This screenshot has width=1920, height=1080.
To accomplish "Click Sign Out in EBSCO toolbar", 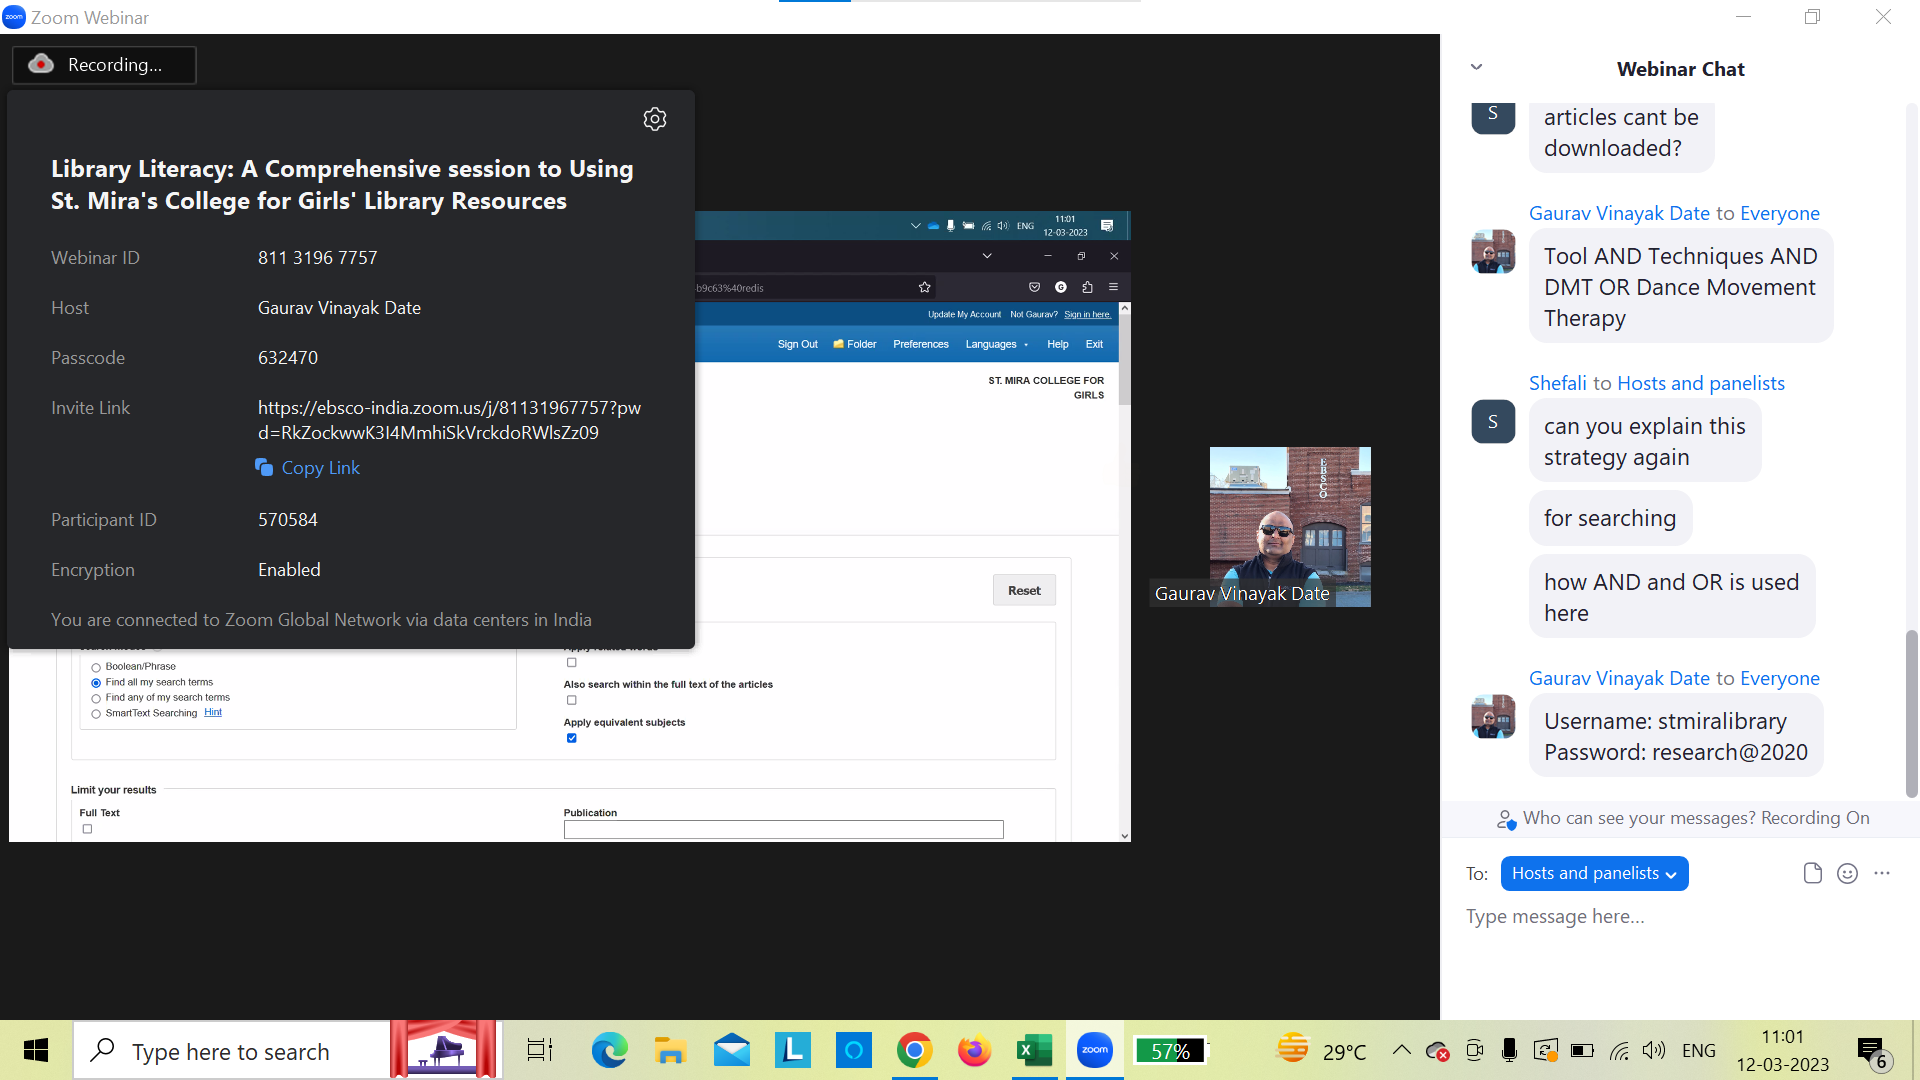I will point(797,344).
